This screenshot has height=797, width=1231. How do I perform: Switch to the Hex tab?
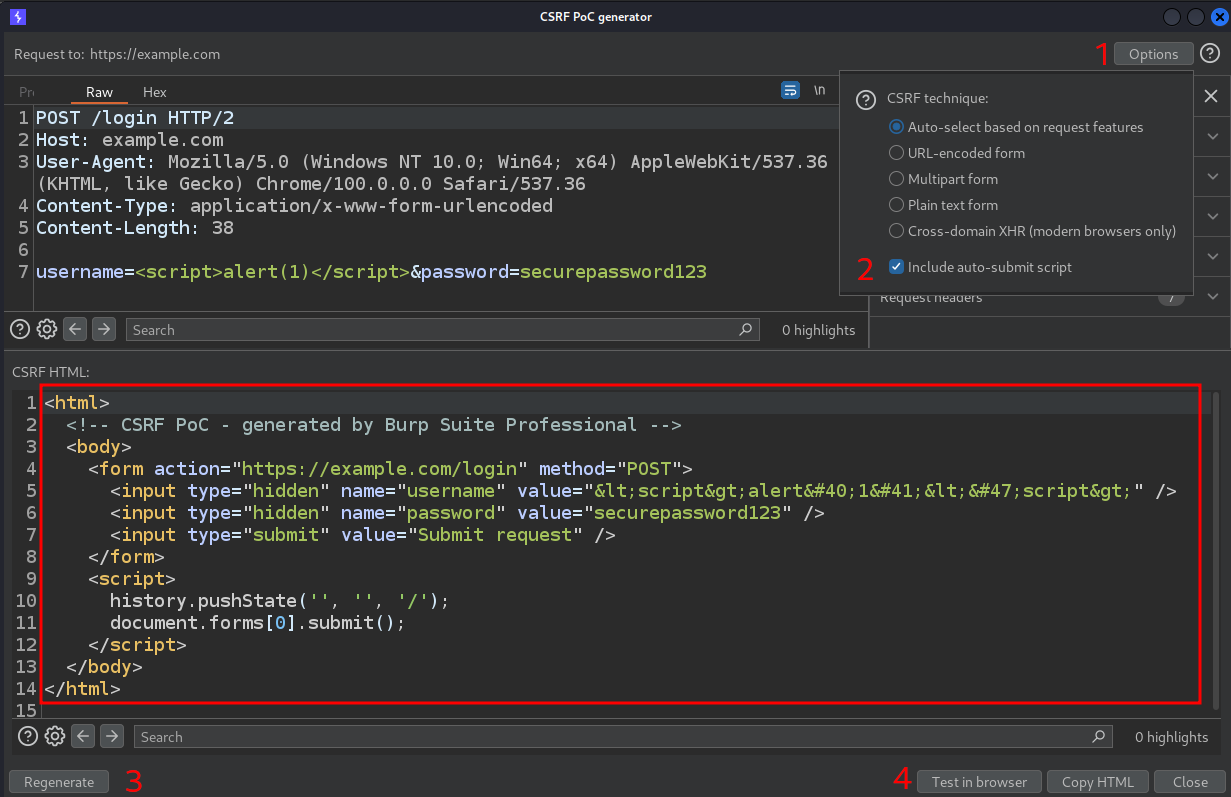pyautogui.click(x=155, y=92)
